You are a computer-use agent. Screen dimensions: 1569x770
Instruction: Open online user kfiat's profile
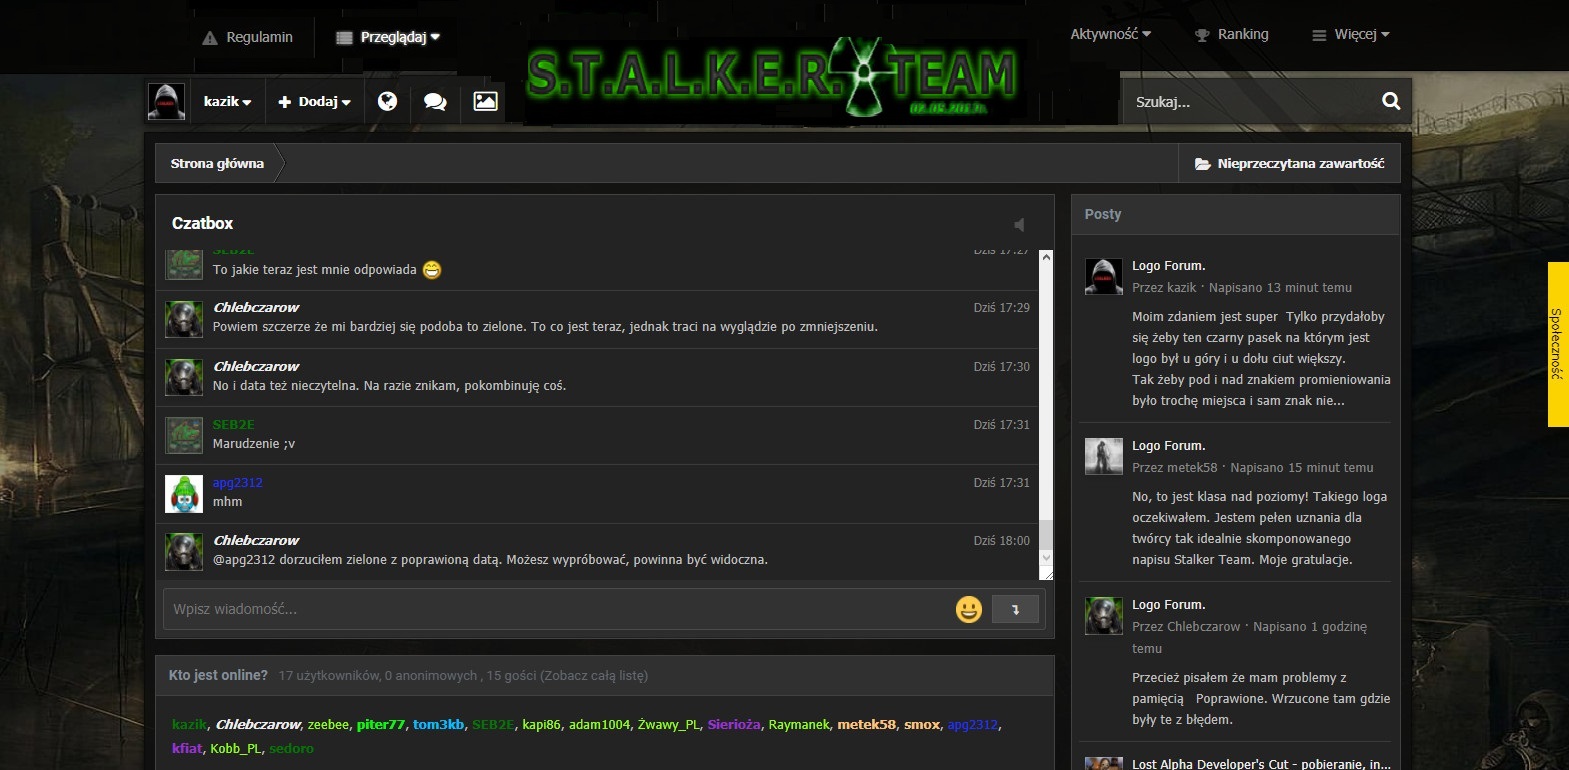tap(187, 748)
